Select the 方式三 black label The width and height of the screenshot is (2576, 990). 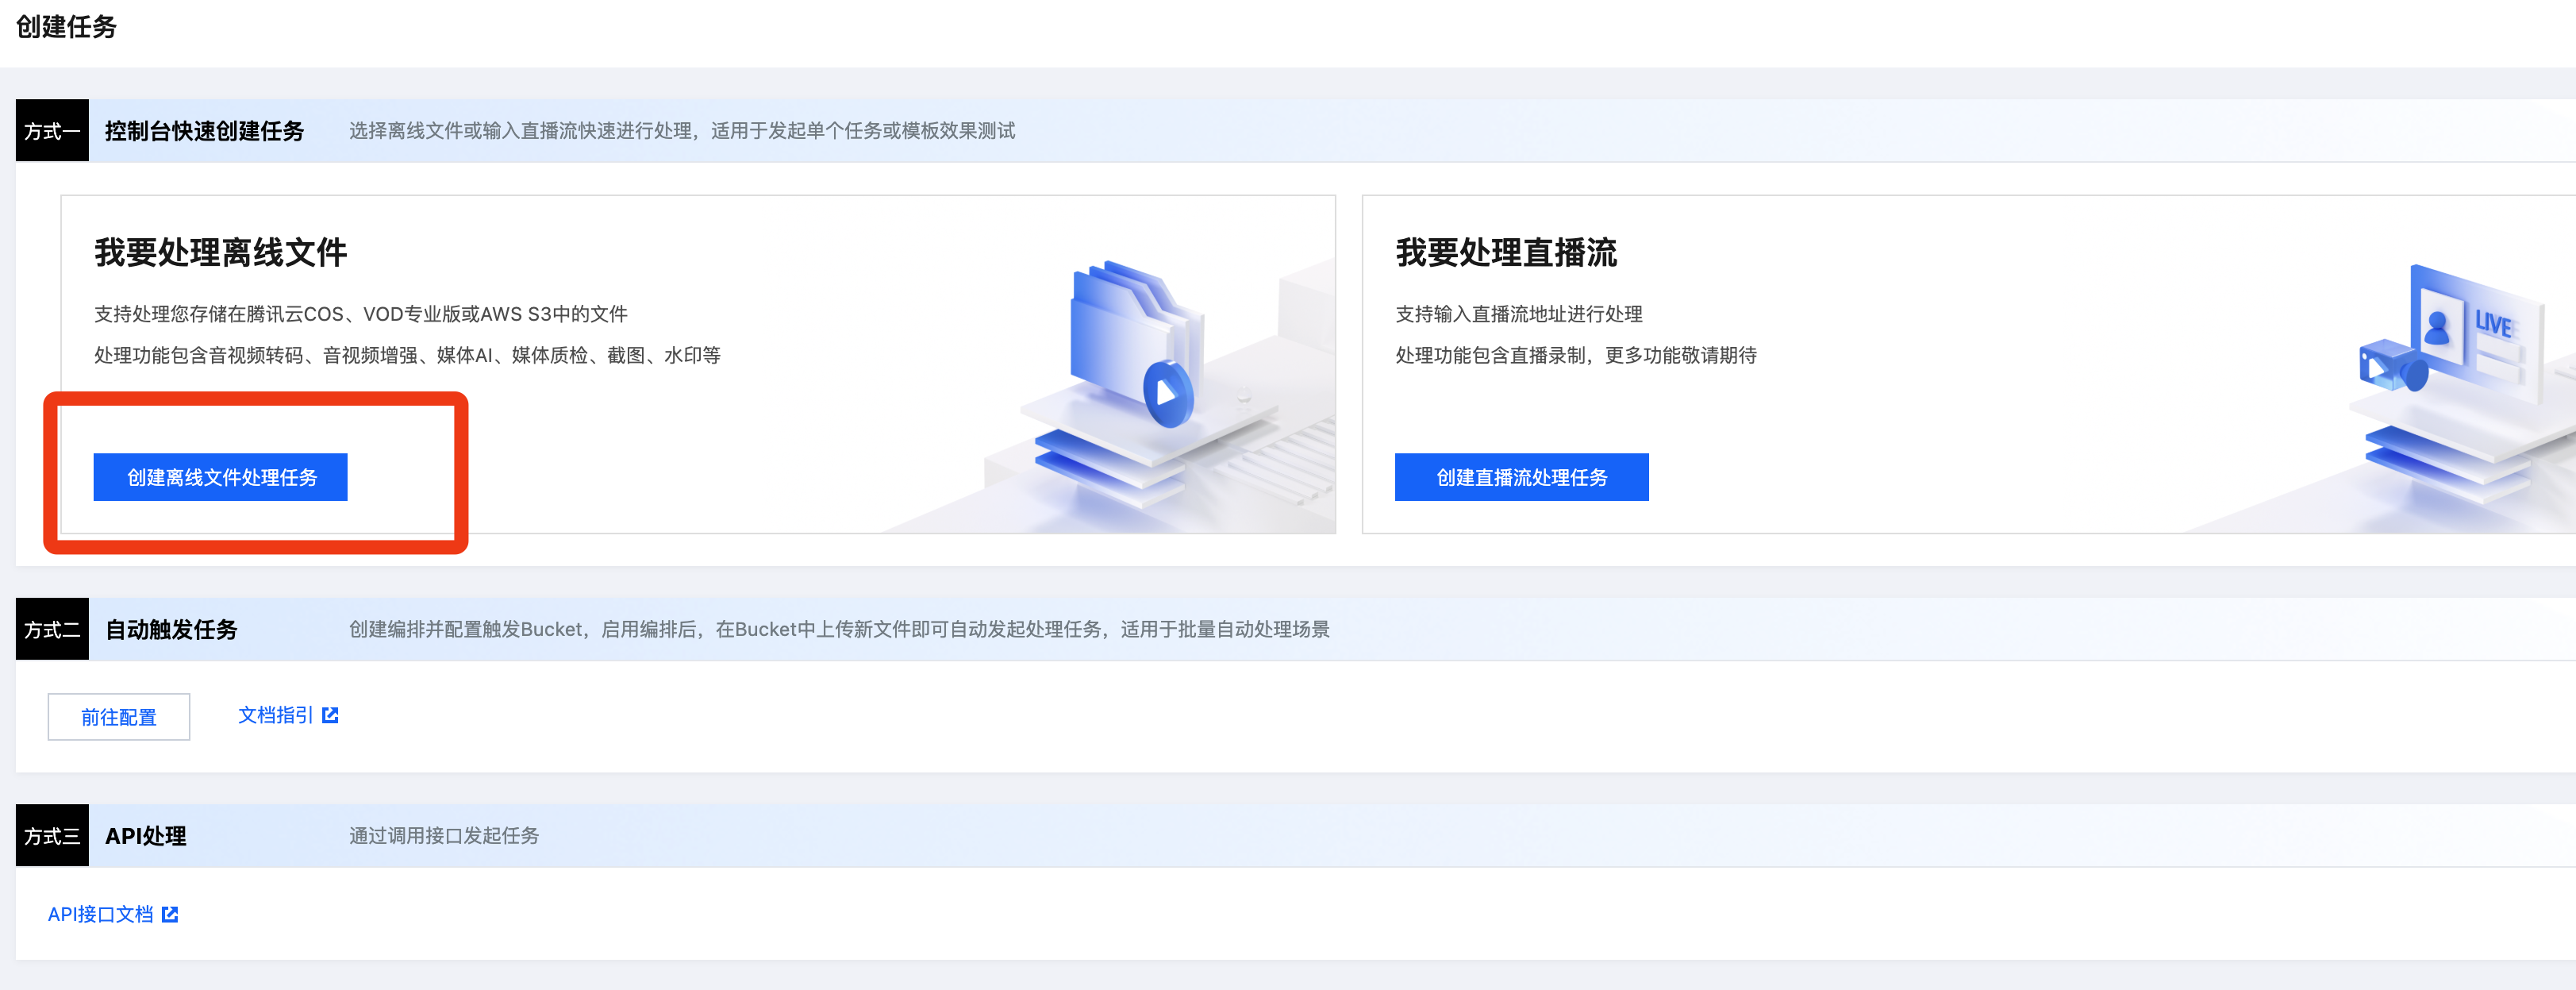(x=52, y=835)
